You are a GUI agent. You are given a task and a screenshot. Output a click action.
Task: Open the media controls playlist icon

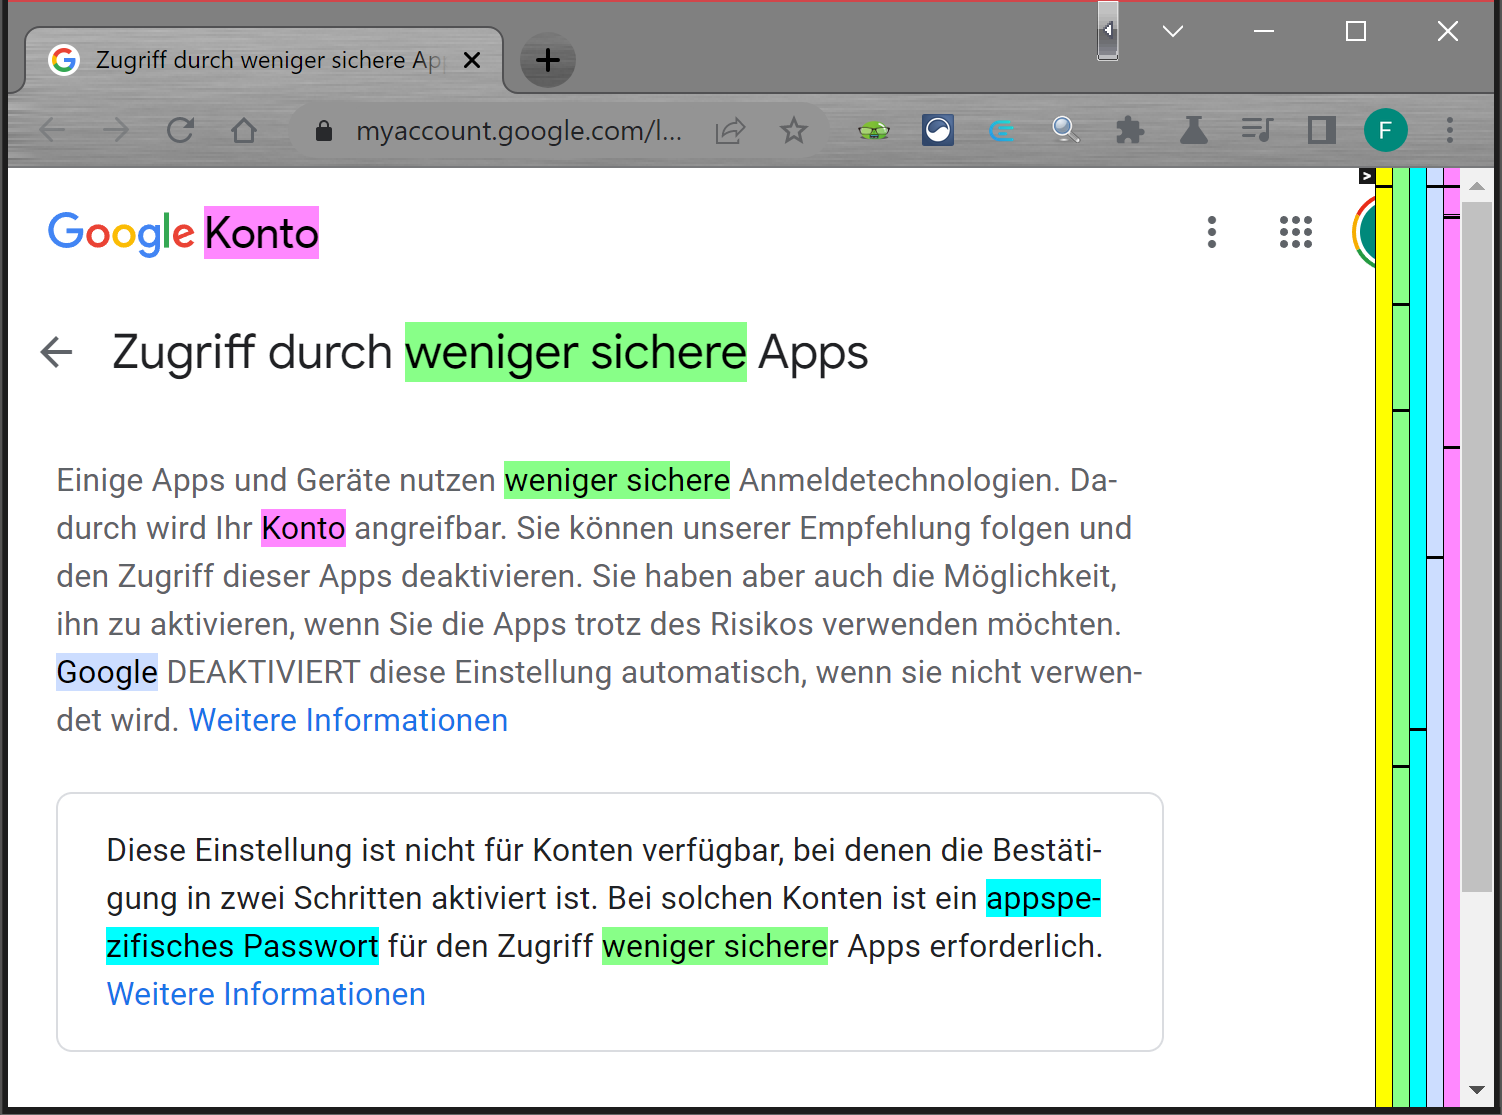(1256, 130)
